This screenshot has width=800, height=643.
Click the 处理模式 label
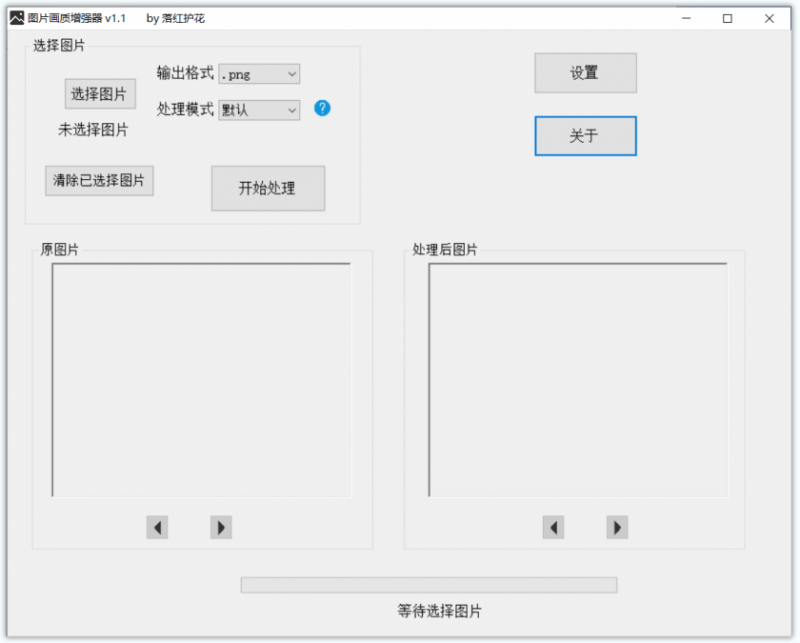(185, 109)
